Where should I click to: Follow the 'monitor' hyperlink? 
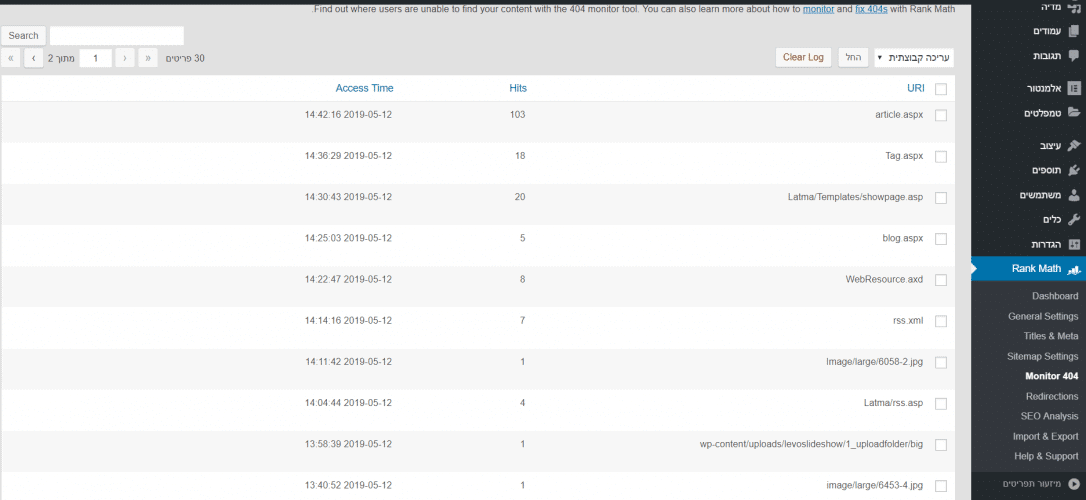(x=818, y=9)
